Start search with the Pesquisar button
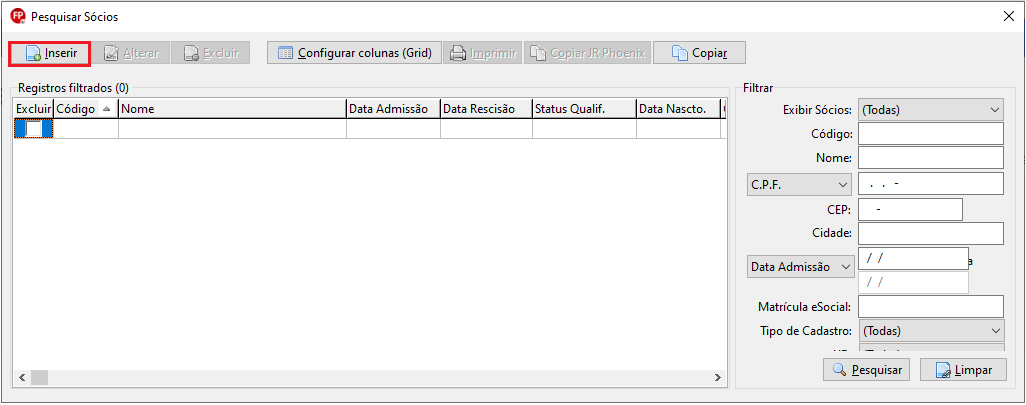Screen dimensions: 1026x405 [867, 370]
